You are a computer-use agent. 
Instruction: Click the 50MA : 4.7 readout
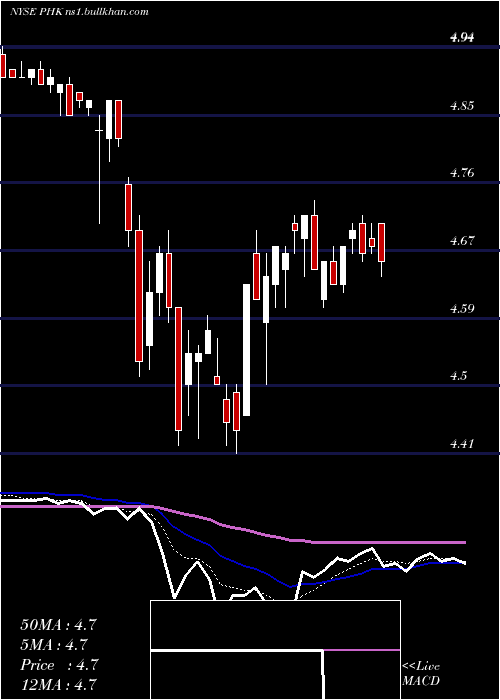click(58, 625)
